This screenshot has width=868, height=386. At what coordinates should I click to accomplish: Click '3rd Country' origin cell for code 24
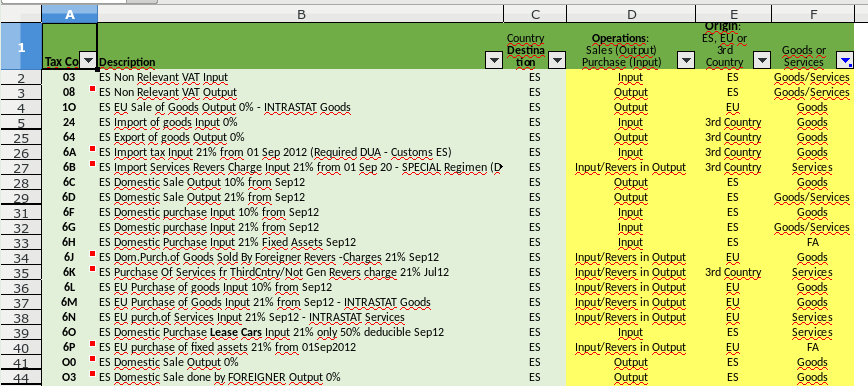(x=733, y=122)
